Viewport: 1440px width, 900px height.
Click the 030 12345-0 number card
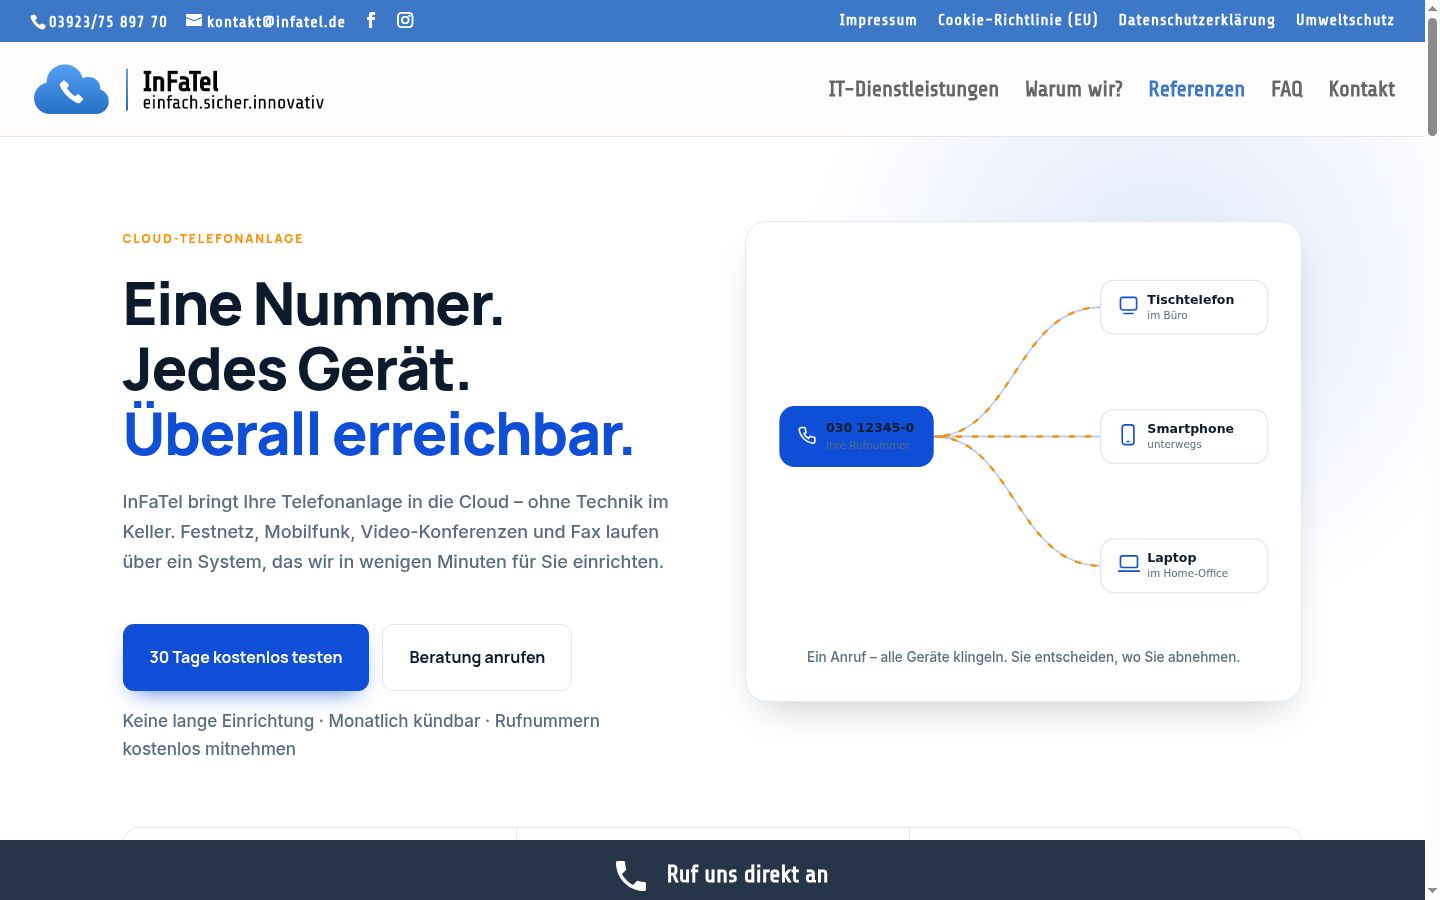click(856, 436)
